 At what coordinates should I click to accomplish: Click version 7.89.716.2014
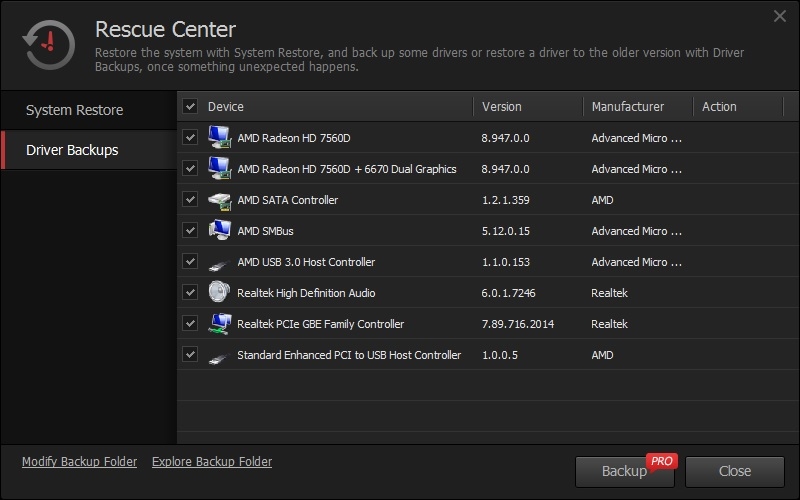point(518,324)
